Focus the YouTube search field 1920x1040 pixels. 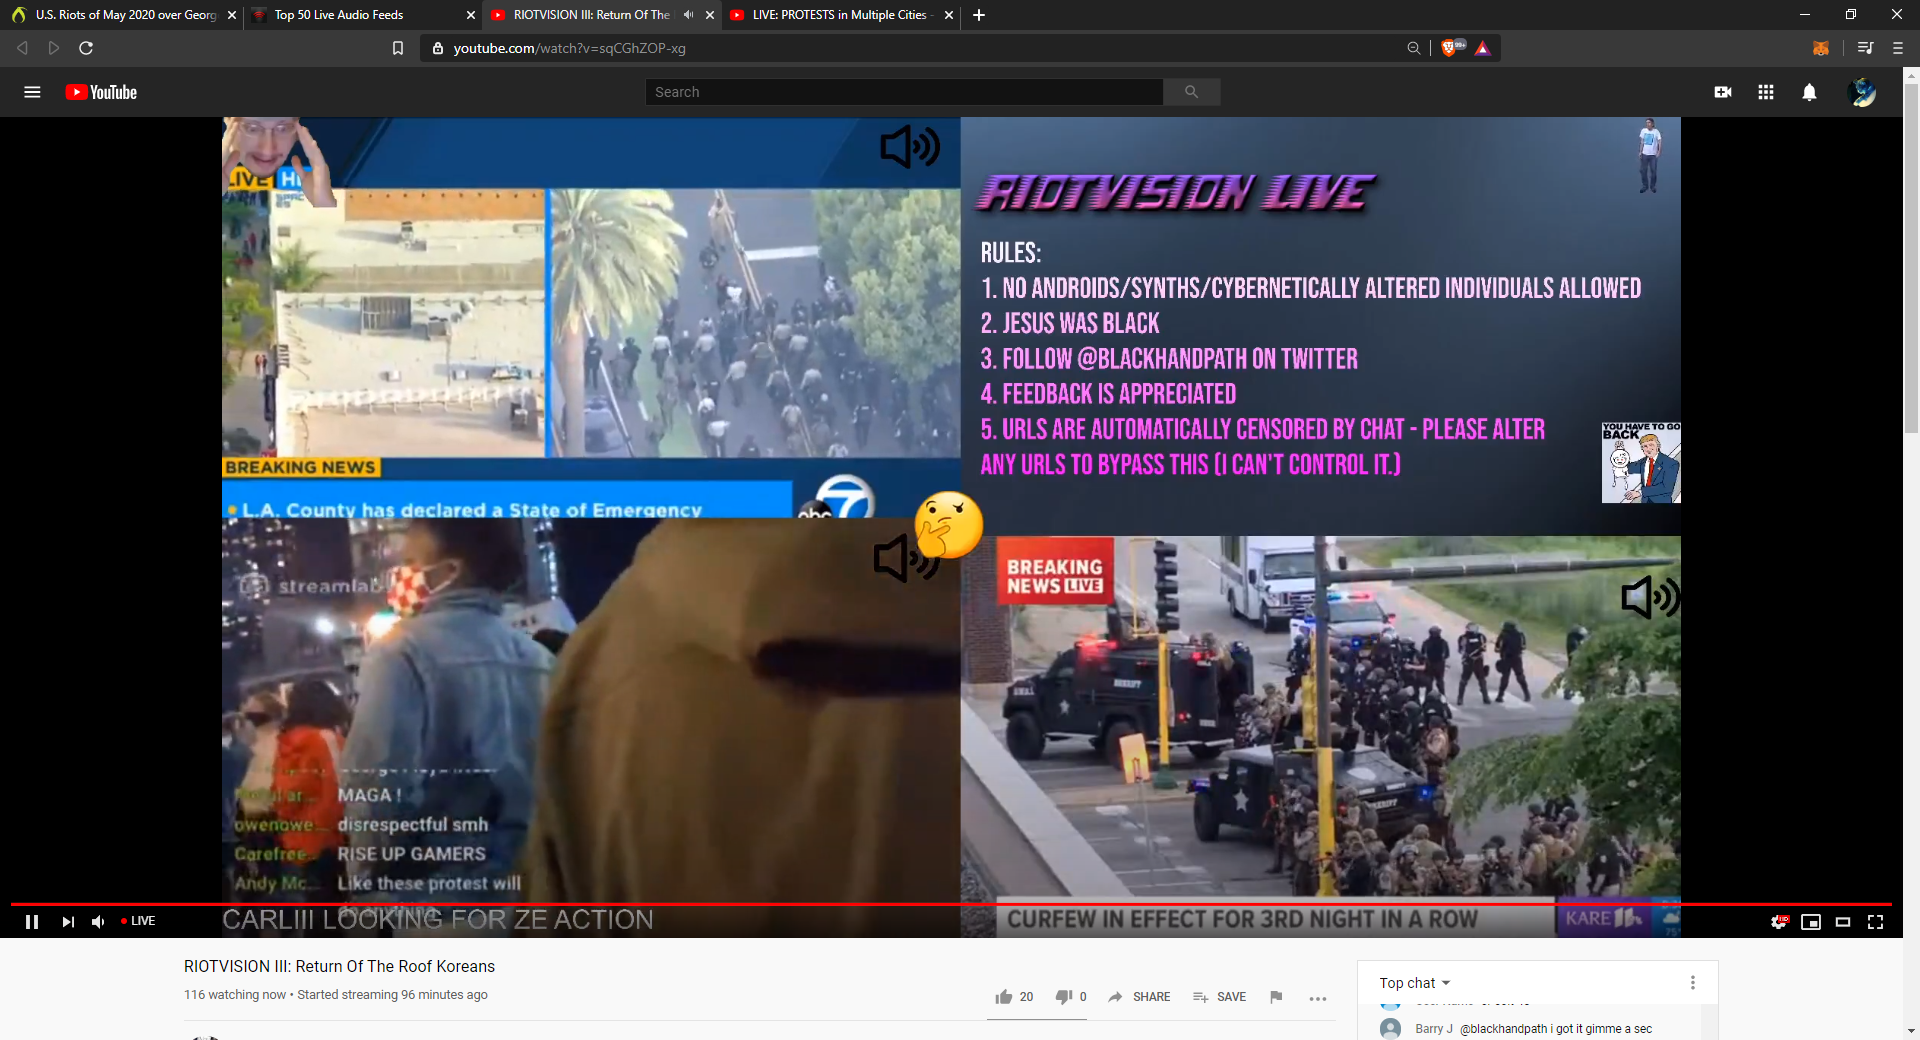(x=904, y=92)
